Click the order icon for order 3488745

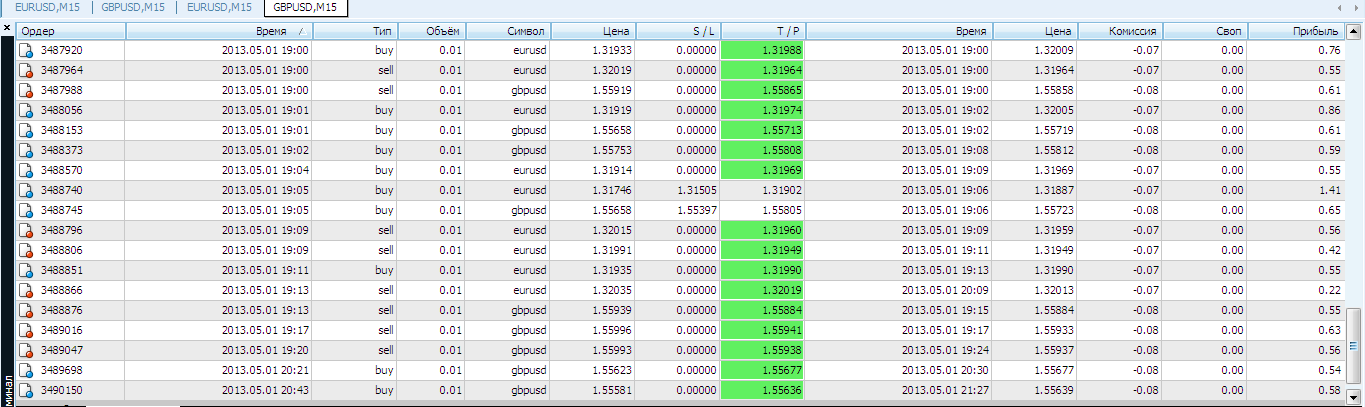click(28, 210)
